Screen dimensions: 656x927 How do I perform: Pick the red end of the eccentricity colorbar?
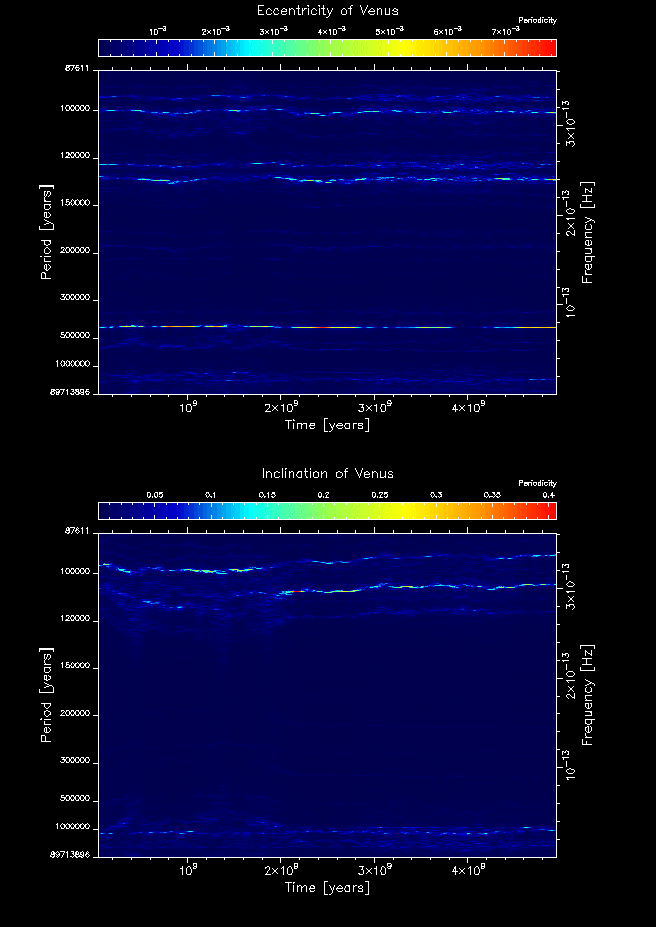click(549, 48)
